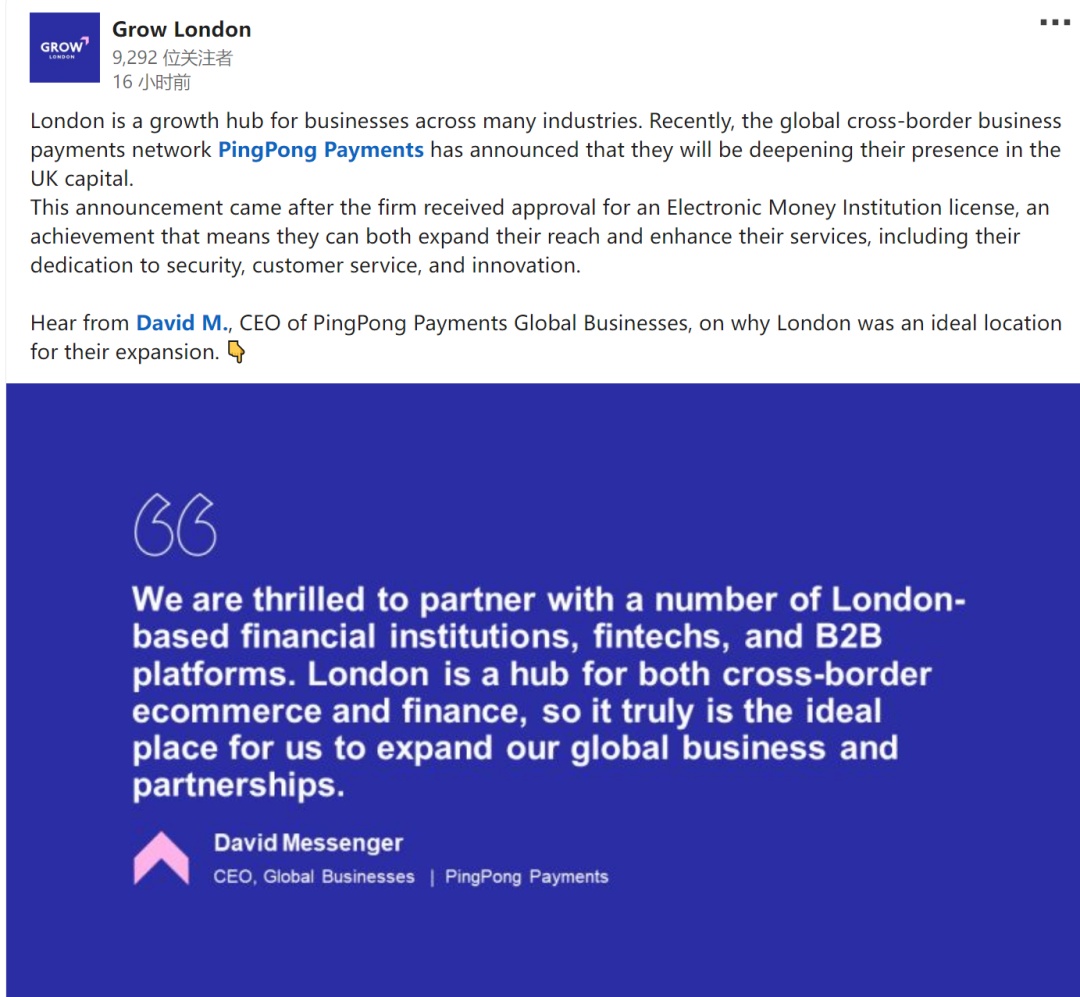This screenshot has width=1080, height=997.
Task: Click the PingPong Payments caption in image
Action: coord(527,876)
